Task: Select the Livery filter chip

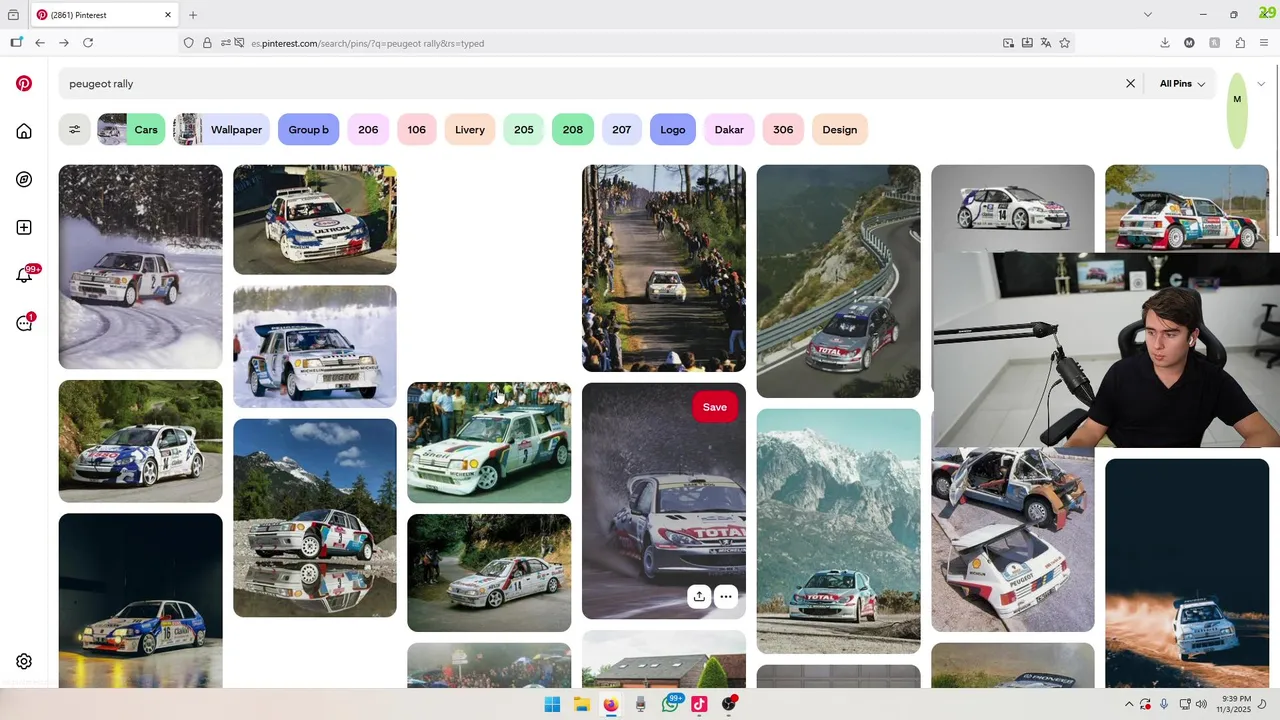Action: click(x=470, y=130)
